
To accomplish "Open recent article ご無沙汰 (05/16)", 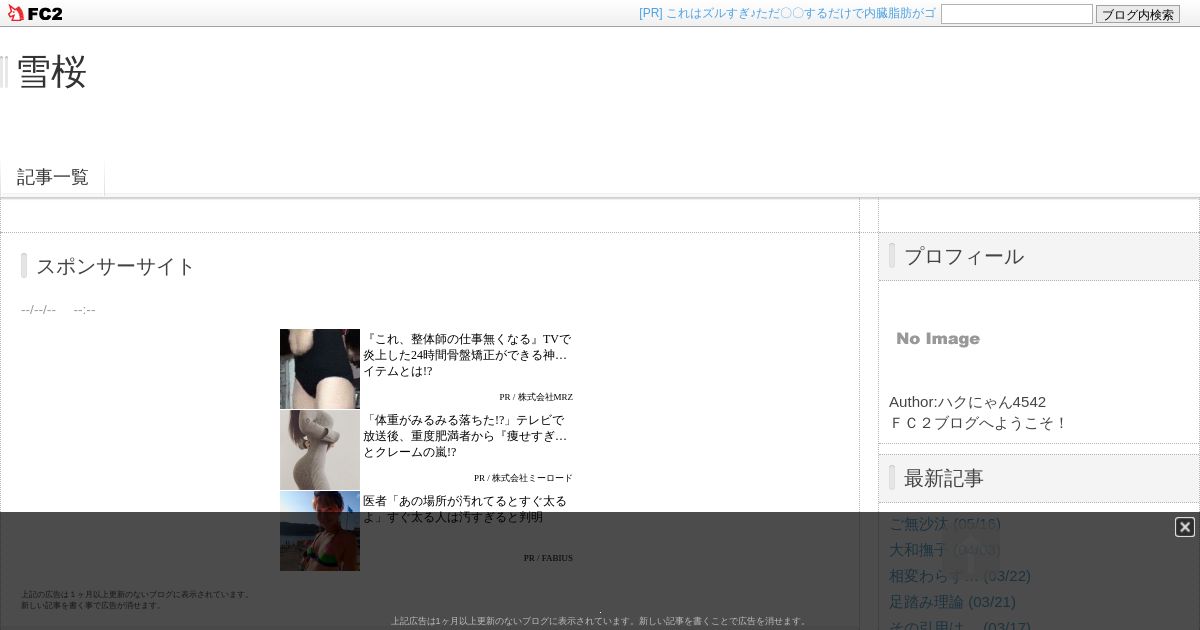I will click(945, 524).
